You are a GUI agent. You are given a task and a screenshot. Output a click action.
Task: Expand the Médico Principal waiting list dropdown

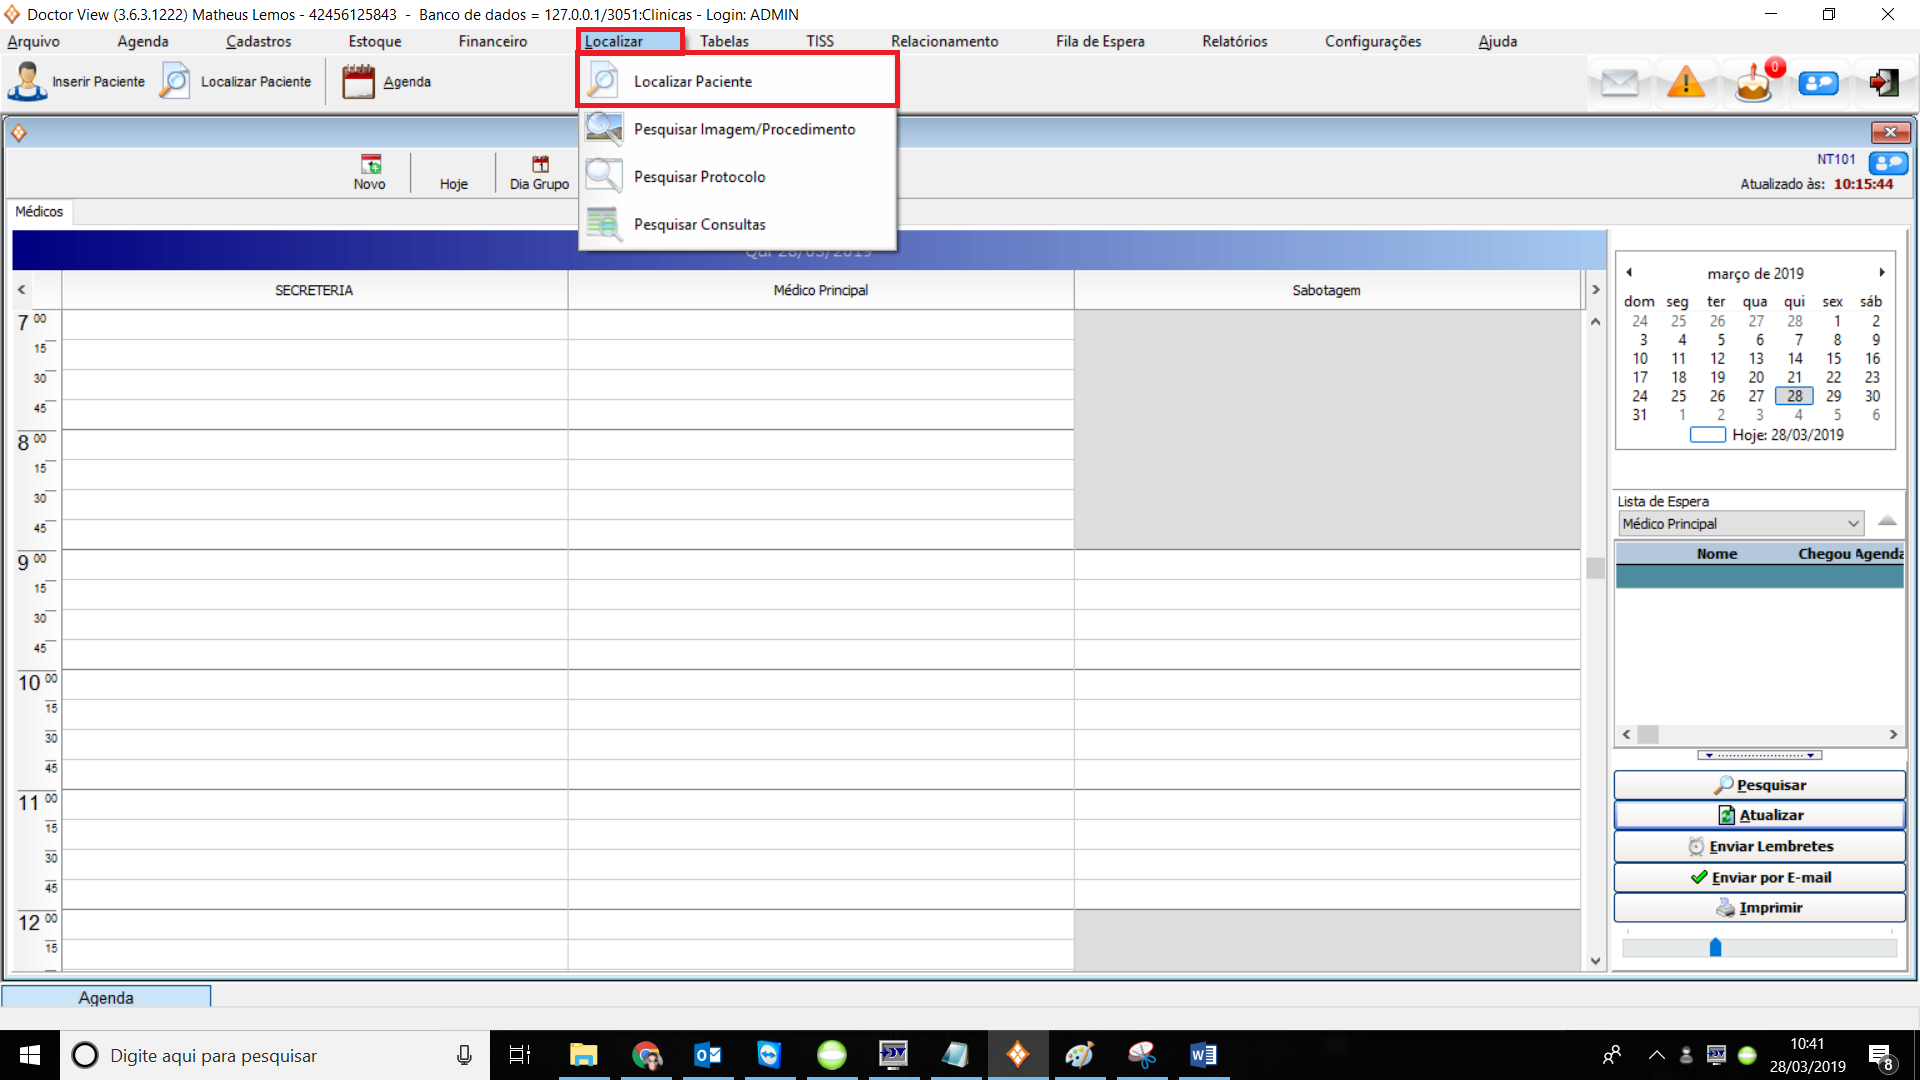point(1853,524)
